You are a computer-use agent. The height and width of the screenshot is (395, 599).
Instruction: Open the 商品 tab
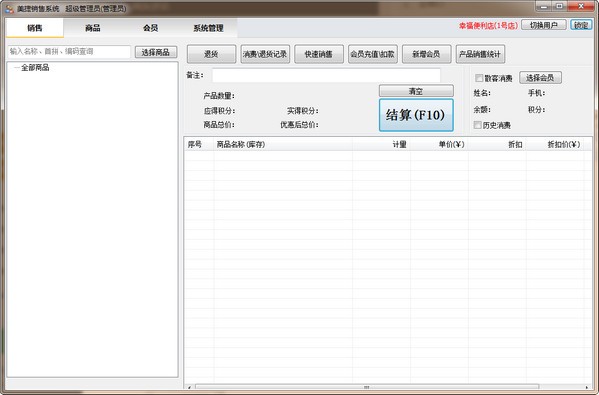coord(92,28)
